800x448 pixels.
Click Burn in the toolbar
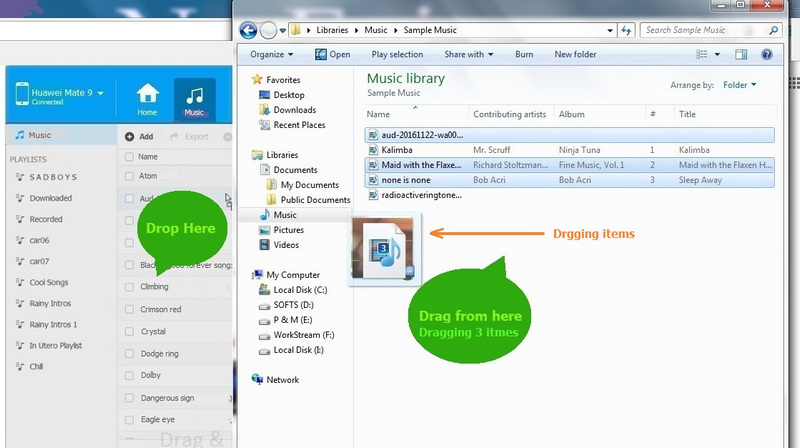pyautogui.click(x=524, y=54)
